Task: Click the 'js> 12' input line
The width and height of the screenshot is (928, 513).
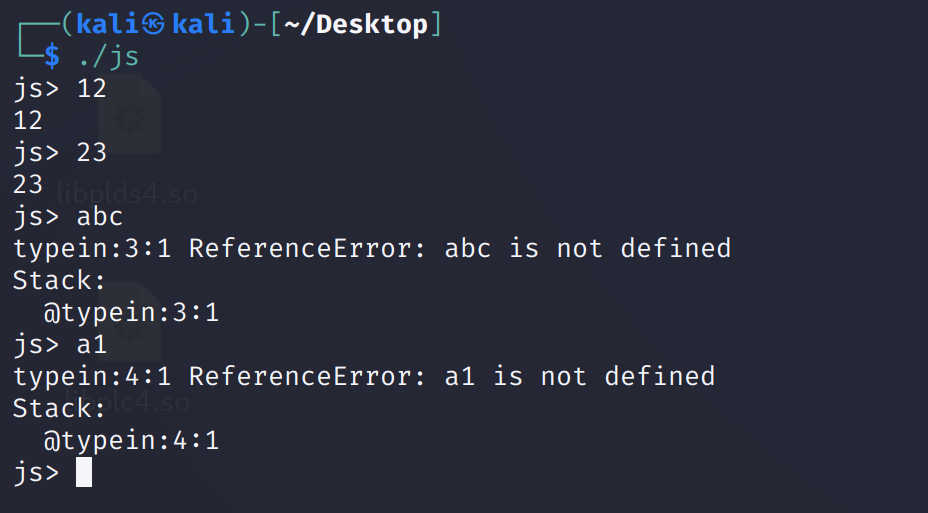Action: click(60, 88)
